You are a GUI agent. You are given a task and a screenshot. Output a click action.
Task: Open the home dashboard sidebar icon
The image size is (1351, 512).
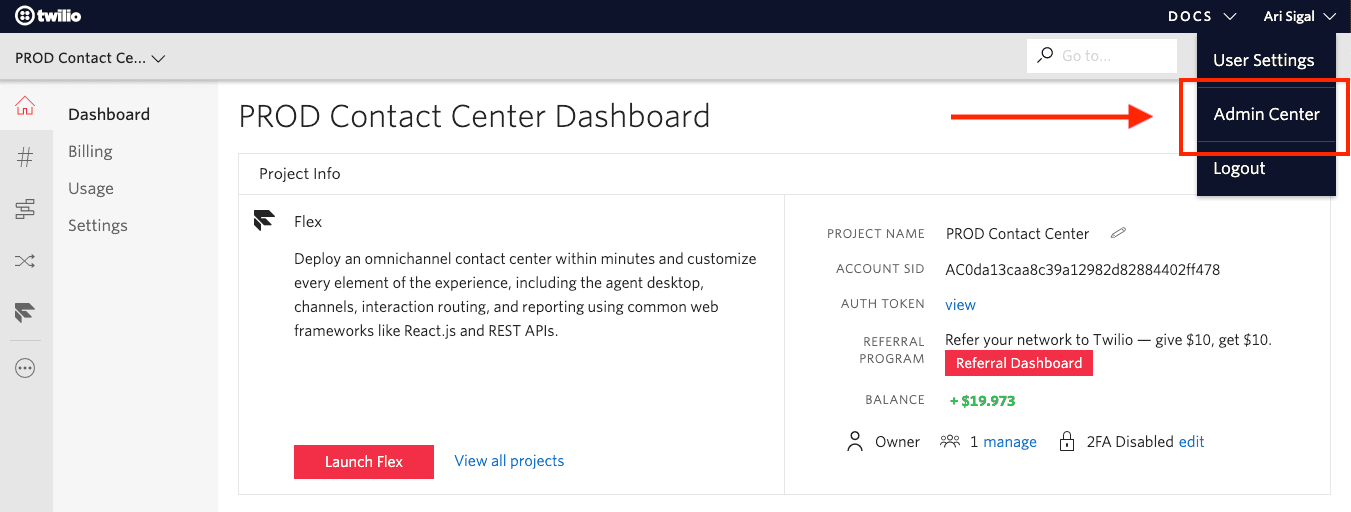(25, 106)
